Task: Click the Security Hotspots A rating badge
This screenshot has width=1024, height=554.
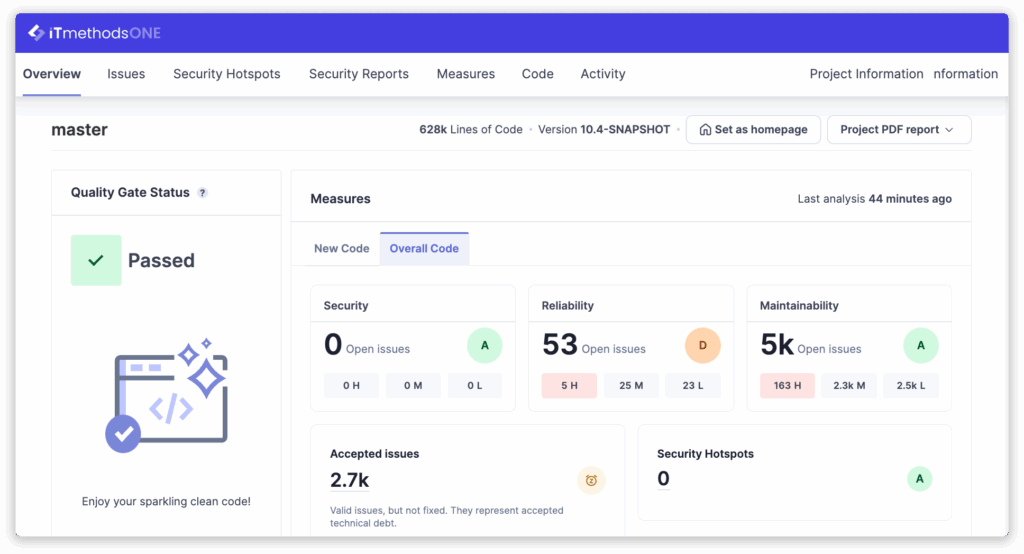Action: [x=920, y=479]
